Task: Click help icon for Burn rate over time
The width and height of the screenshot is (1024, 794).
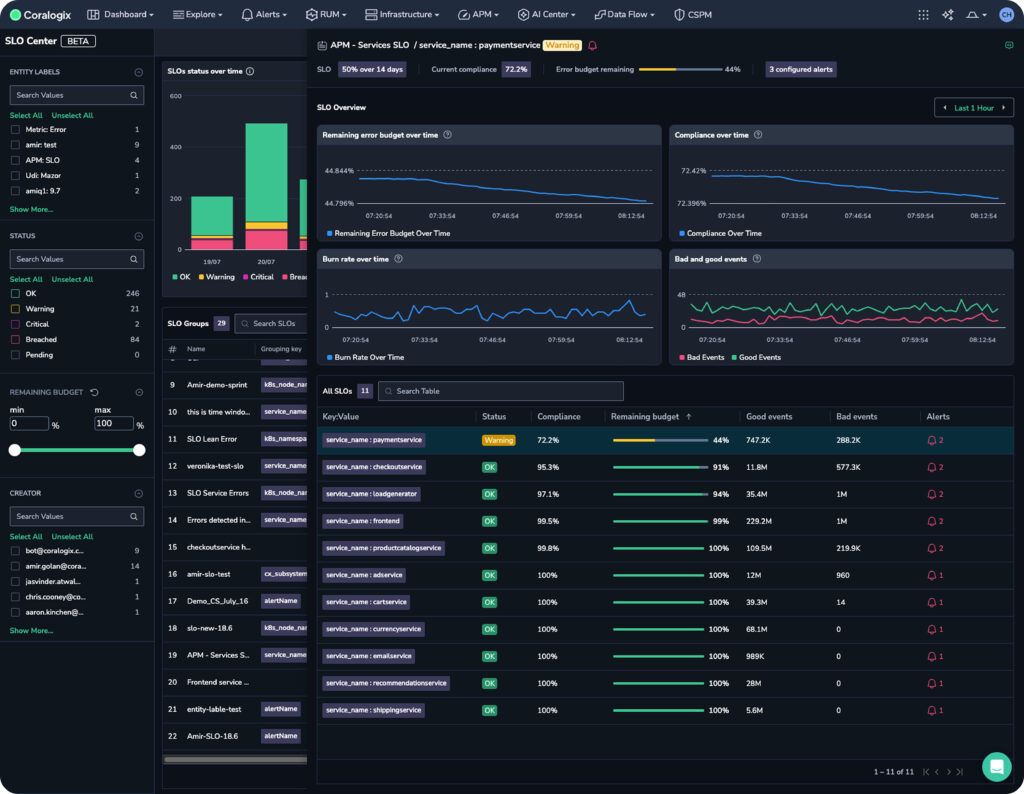Action: click(x=398, y=259)
